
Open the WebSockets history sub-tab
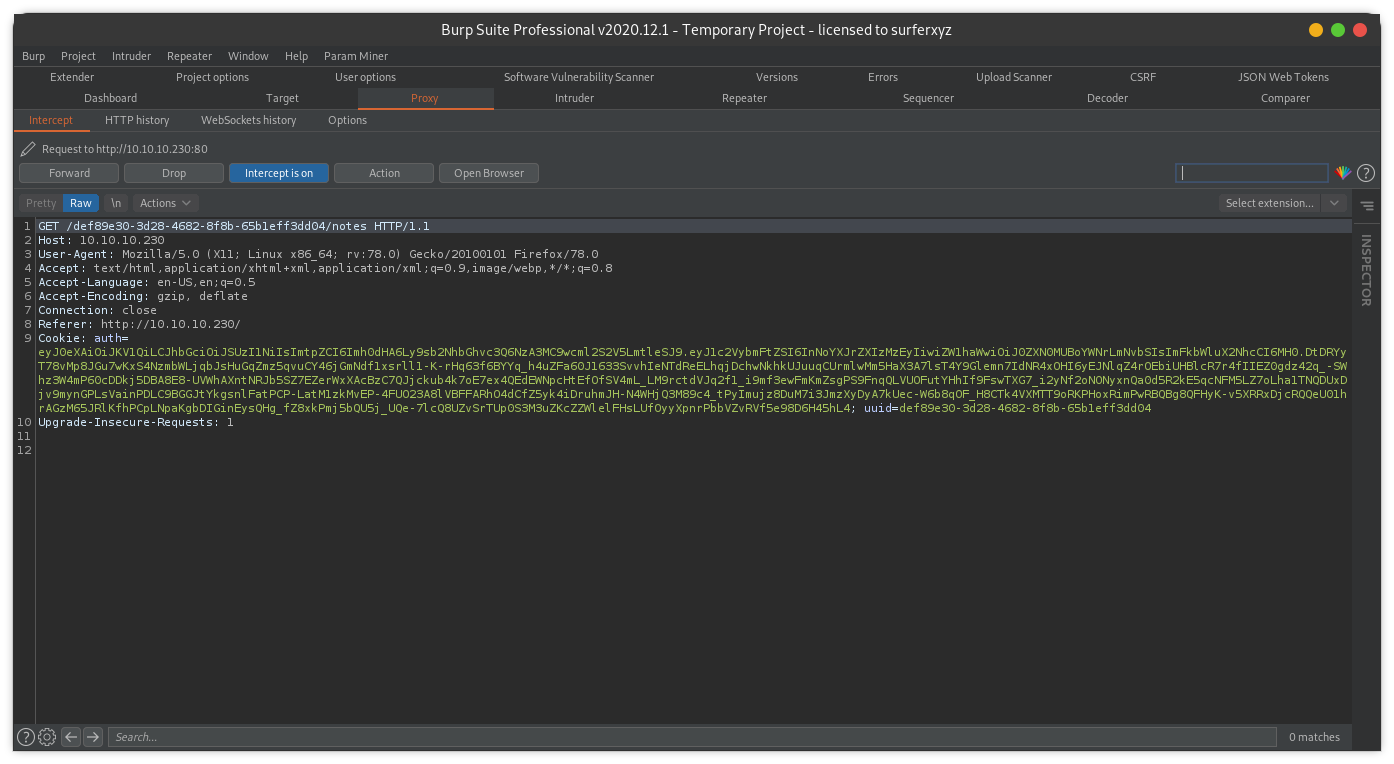(x=249, y=120)
